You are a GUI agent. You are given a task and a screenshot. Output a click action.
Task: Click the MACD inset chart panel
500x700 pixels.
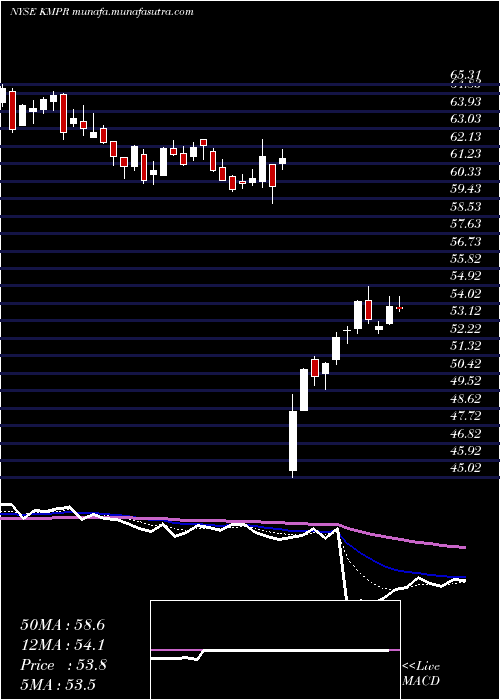275,650
